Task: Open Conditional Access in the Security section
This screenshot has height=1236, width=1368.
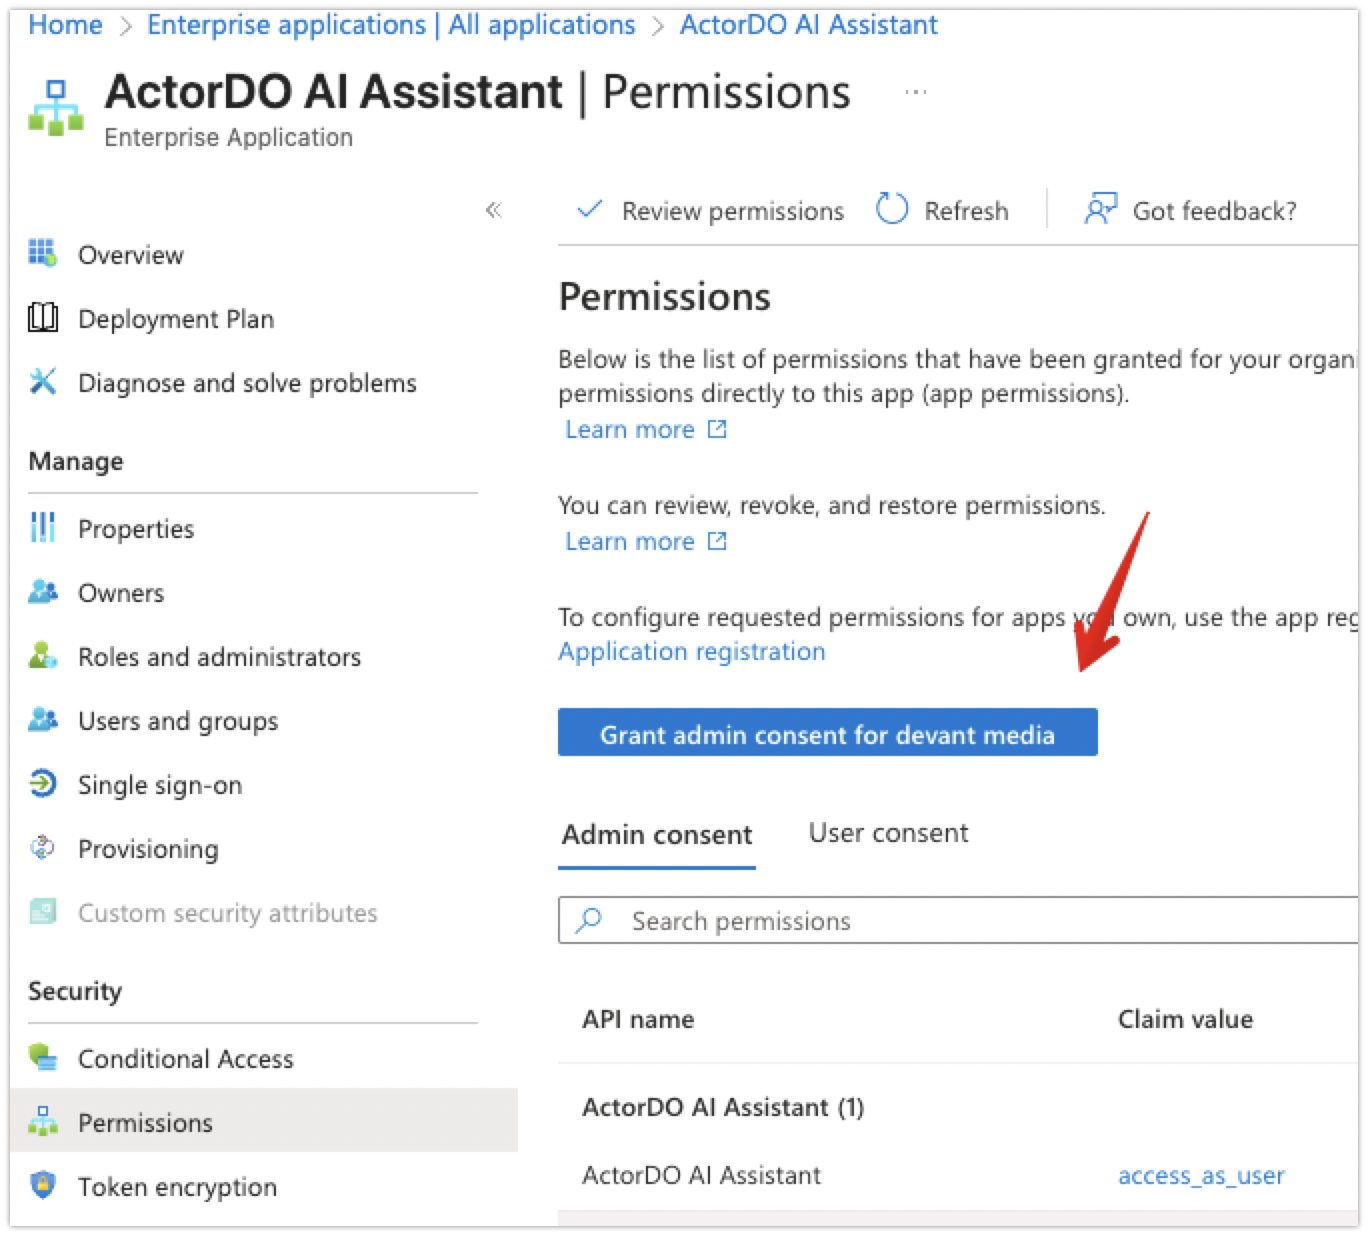Action: point(185,1058)
